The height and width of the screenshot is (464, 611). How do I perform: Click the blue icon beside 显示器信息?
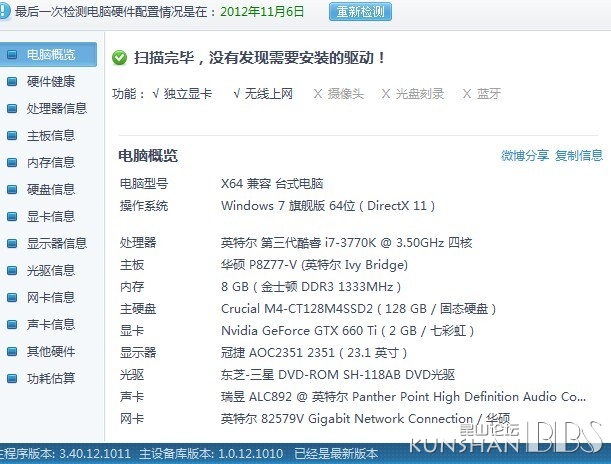click(x=12, y=243)
